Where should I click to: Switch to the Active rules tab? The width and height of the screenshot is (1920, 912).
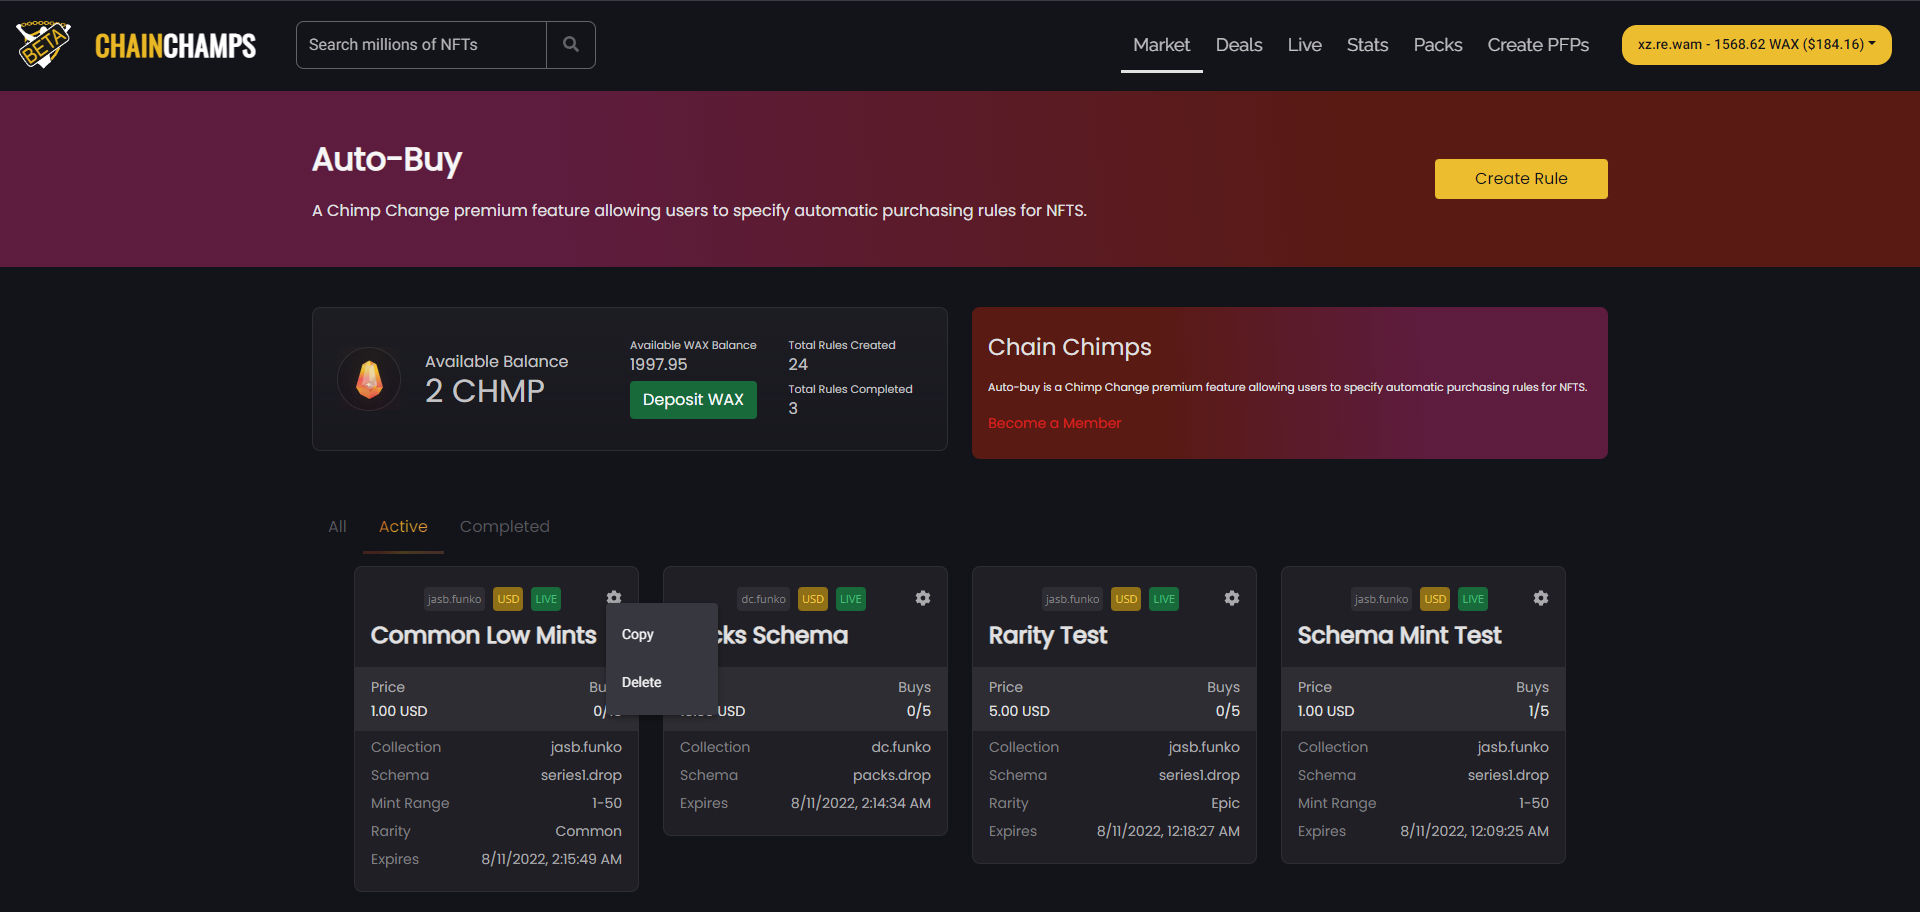pos(403,527)
